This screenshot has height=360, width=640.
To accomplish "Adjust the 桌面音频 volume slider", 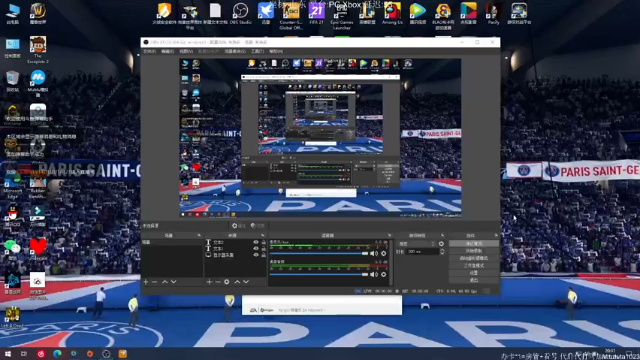I will [x=319, y=275].
